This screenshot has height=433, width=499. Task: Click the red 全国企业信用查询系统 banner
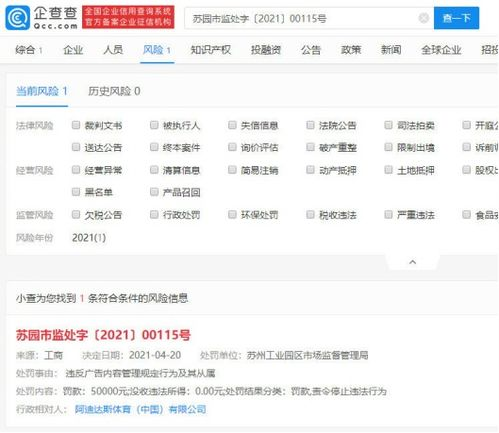[128, 17]
